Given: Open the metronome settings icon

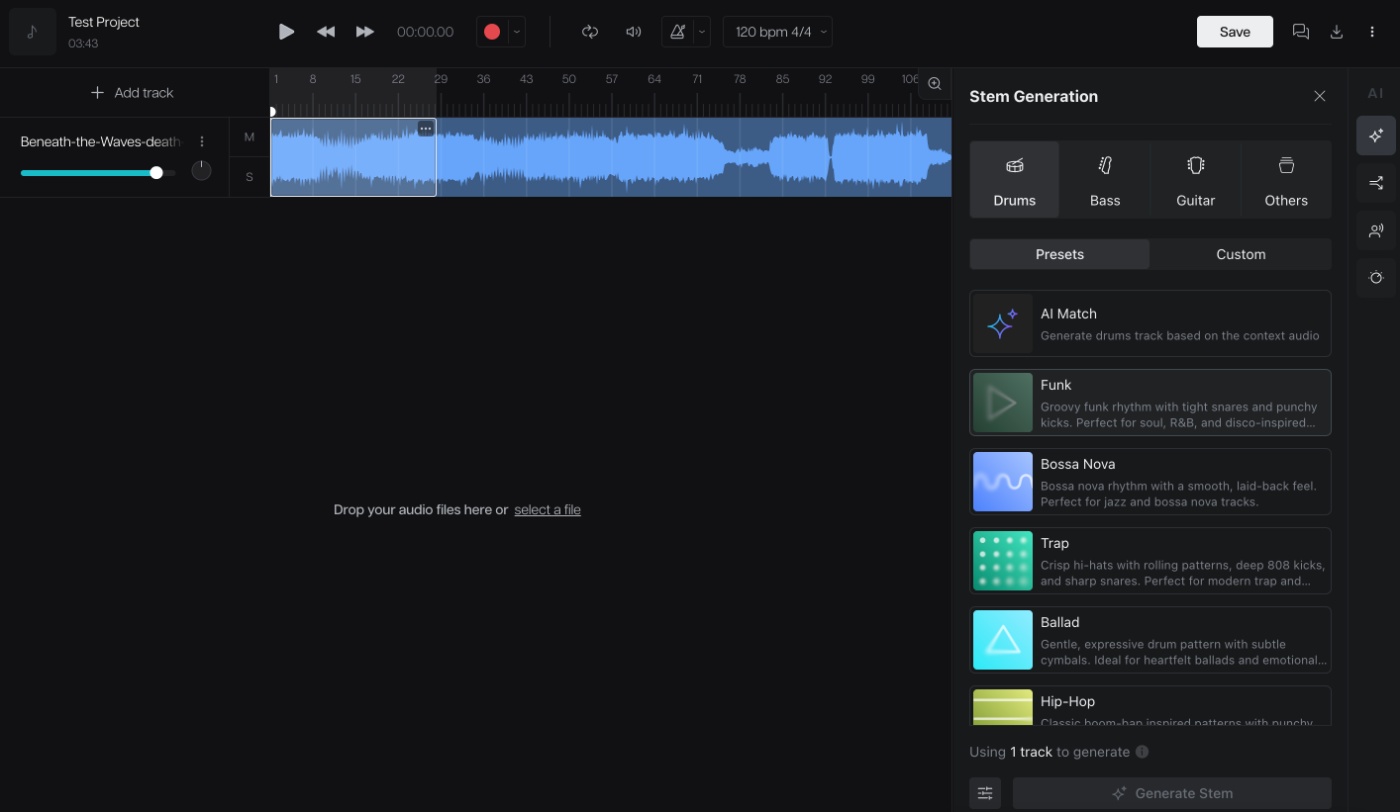Looking at the screenshot, I should click(676, 31).
